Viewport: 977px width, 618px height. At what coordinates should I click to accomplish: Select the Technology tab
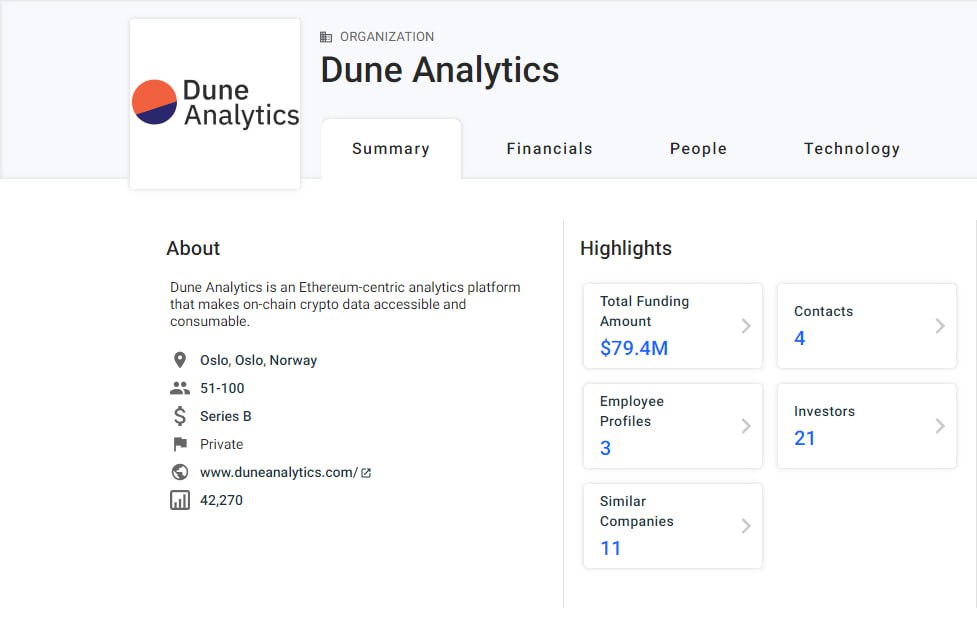coord(851,148)
